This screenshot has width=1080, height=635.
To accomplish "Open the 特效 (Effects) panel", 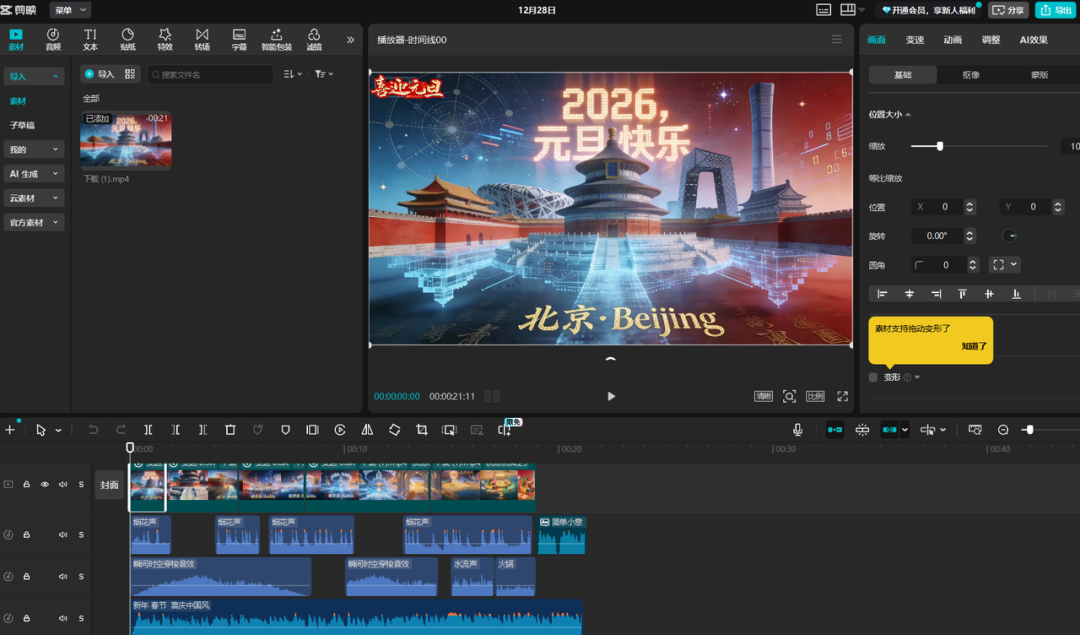I will pos(165,39).
